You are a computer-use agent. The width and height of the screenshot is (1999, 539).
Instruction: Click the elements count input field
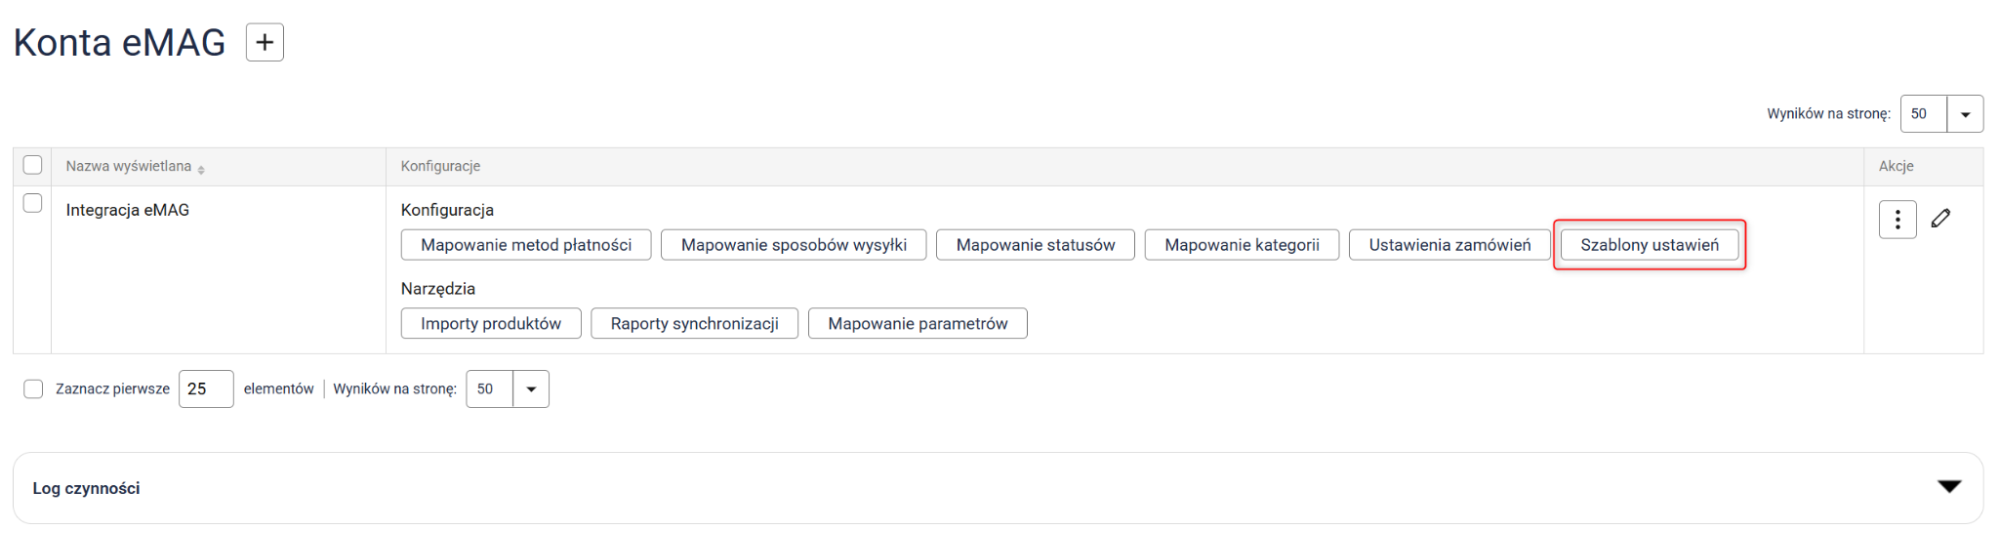[206, 389]
